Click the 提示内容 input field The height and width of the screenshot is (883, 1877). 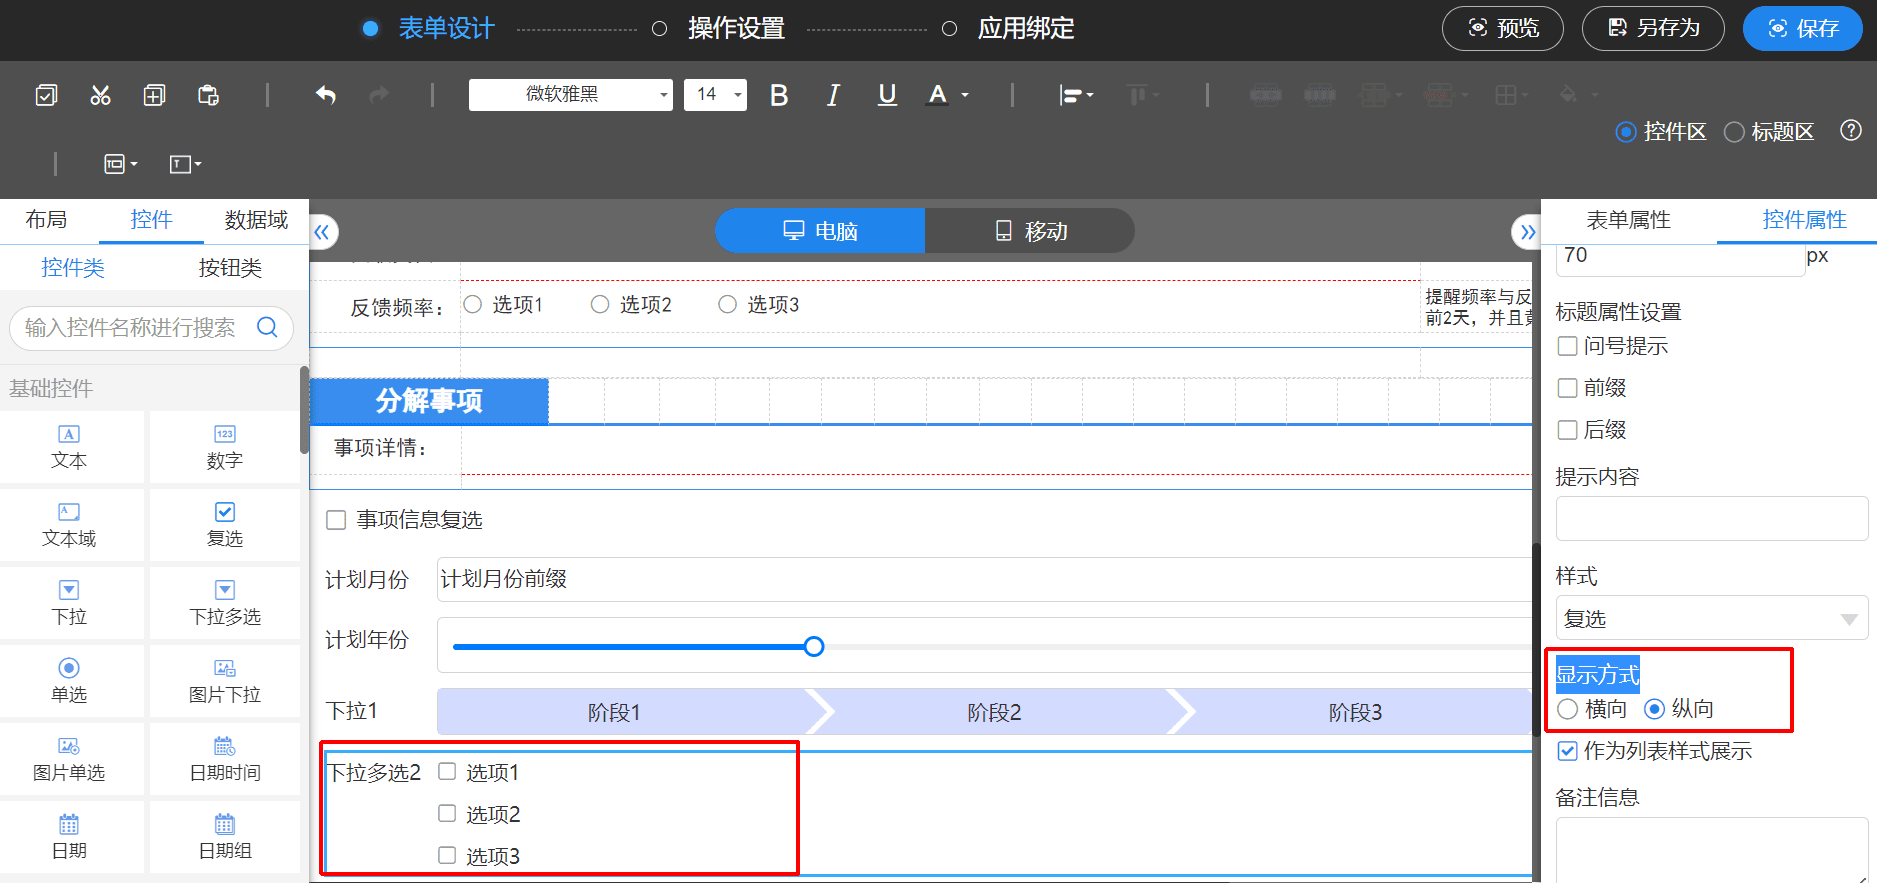pos(1712,518)
